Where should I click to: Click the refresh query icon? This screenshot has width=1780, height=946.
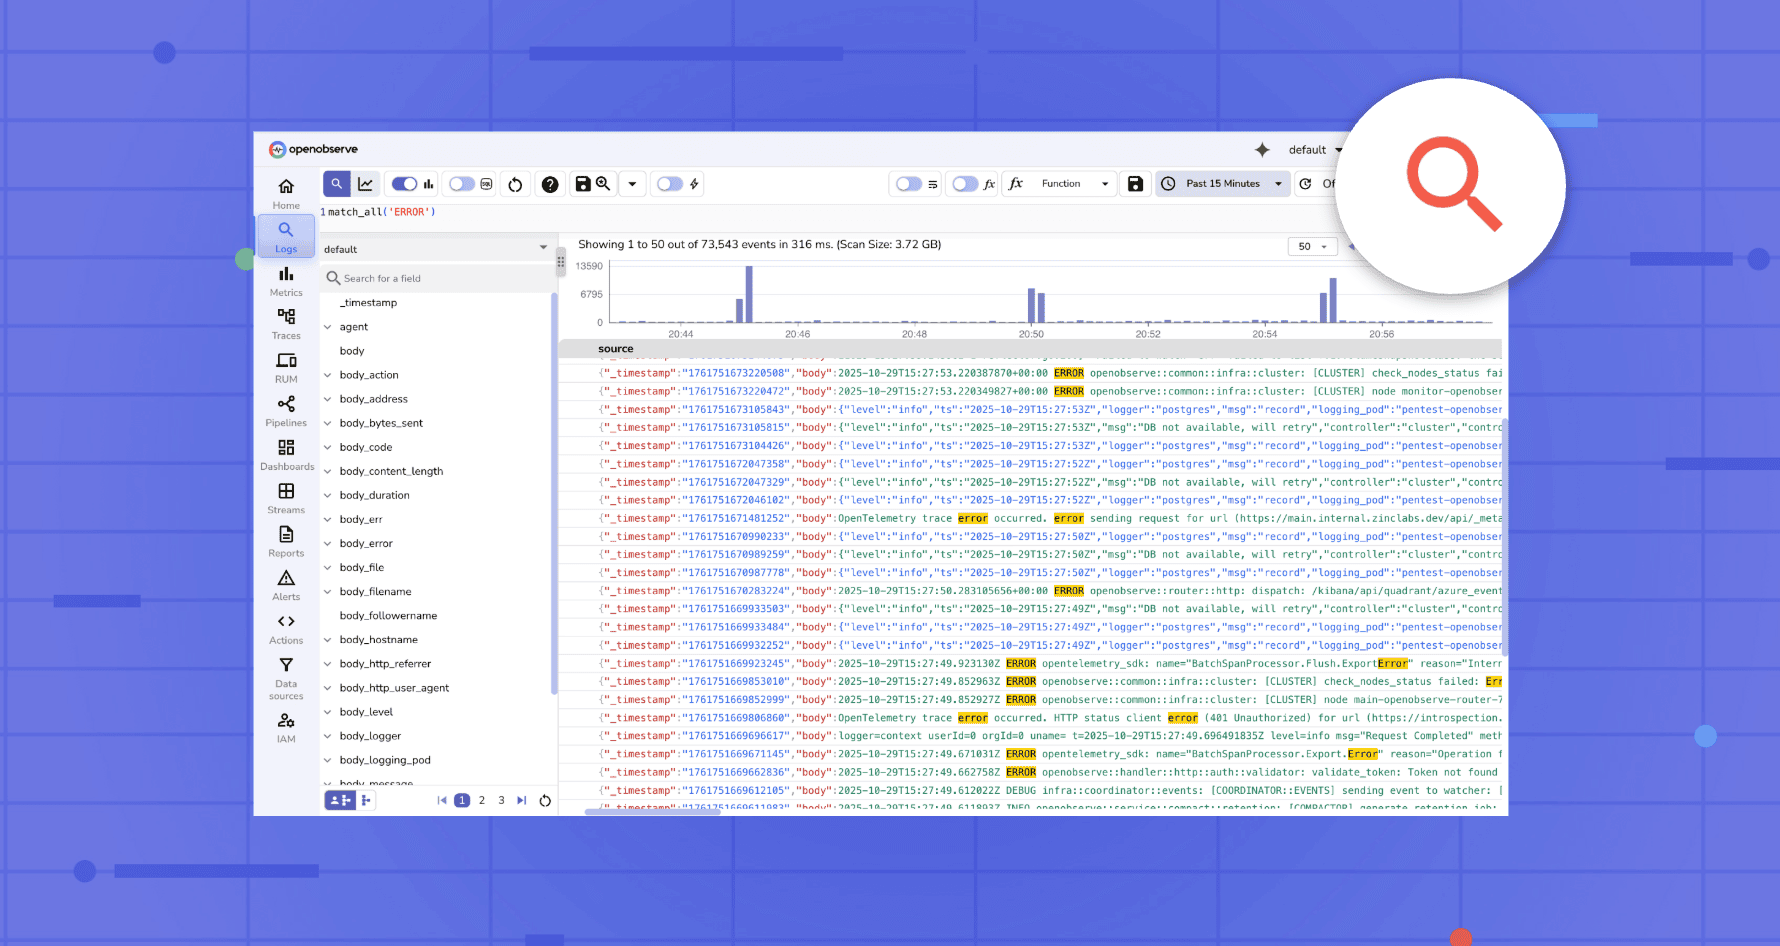(x=515, y=183)
